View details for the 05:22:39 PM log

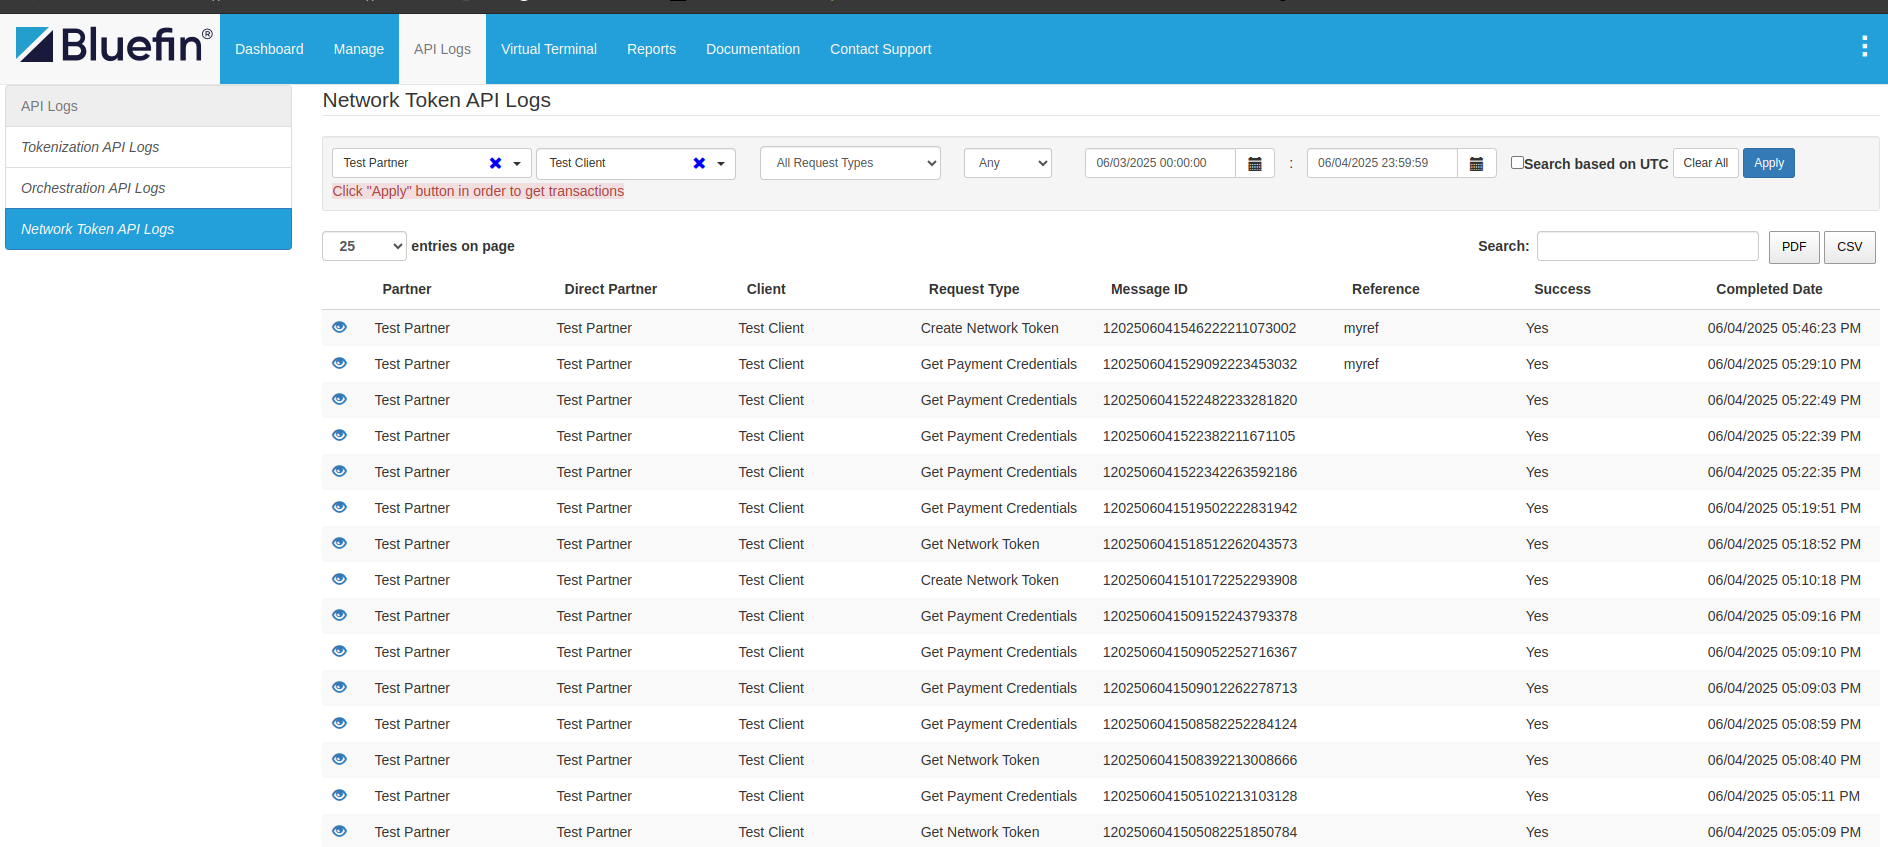tap(339, 435)
